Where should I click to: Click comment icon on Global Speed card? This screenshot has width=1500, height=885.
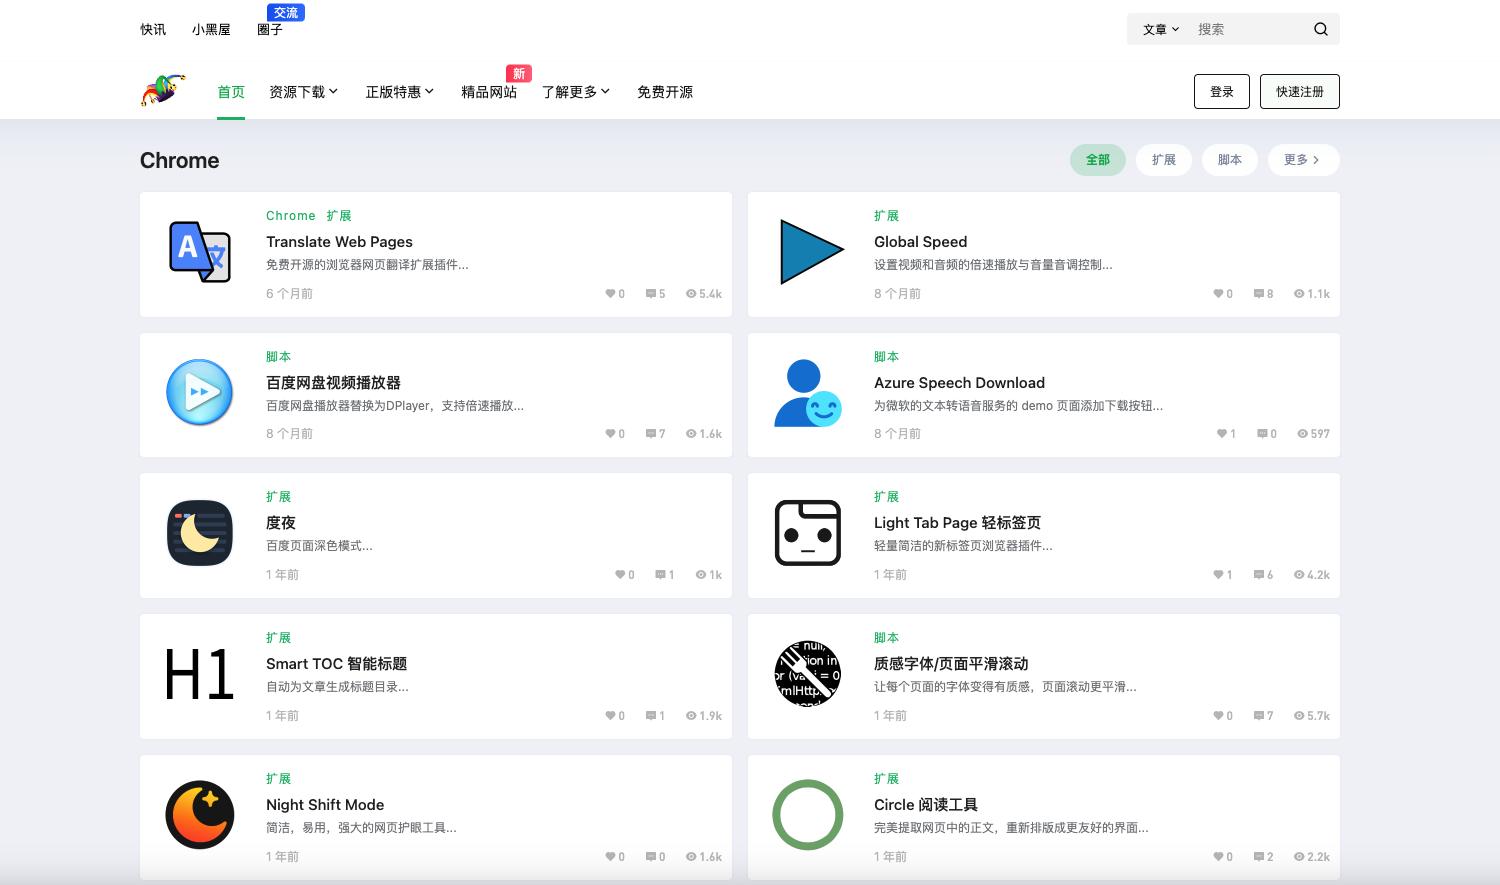[x=1259, y=294]
